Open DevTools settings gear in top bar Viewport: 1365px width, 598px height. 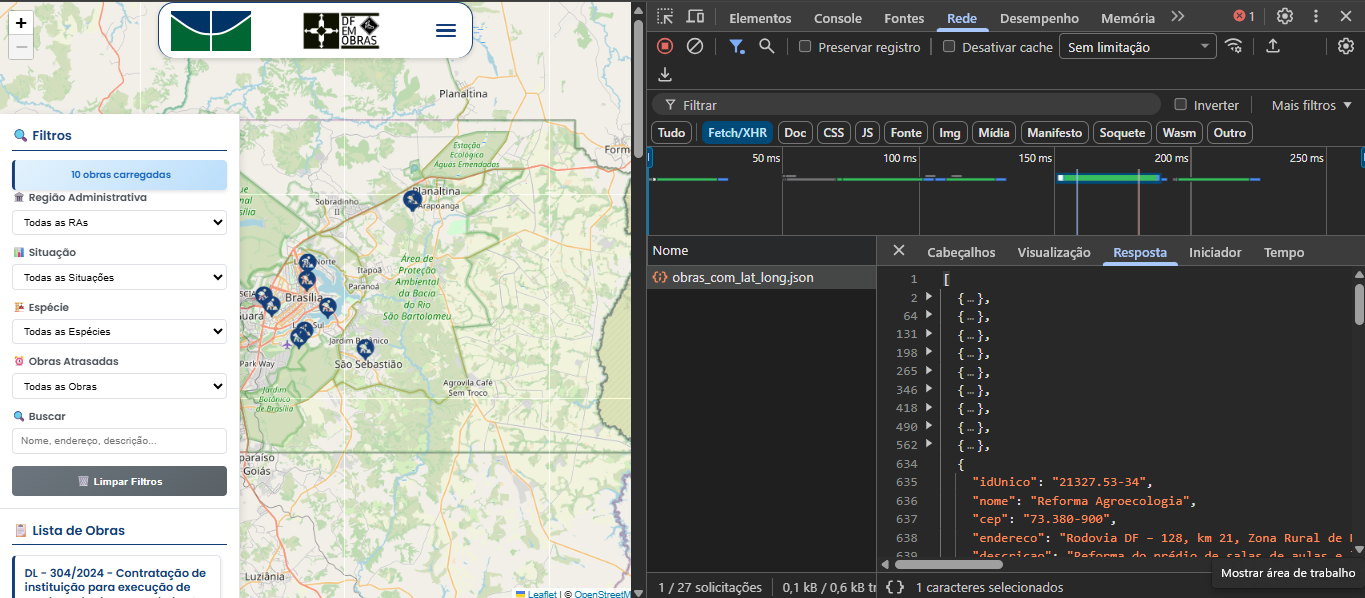pos(1285,17)
